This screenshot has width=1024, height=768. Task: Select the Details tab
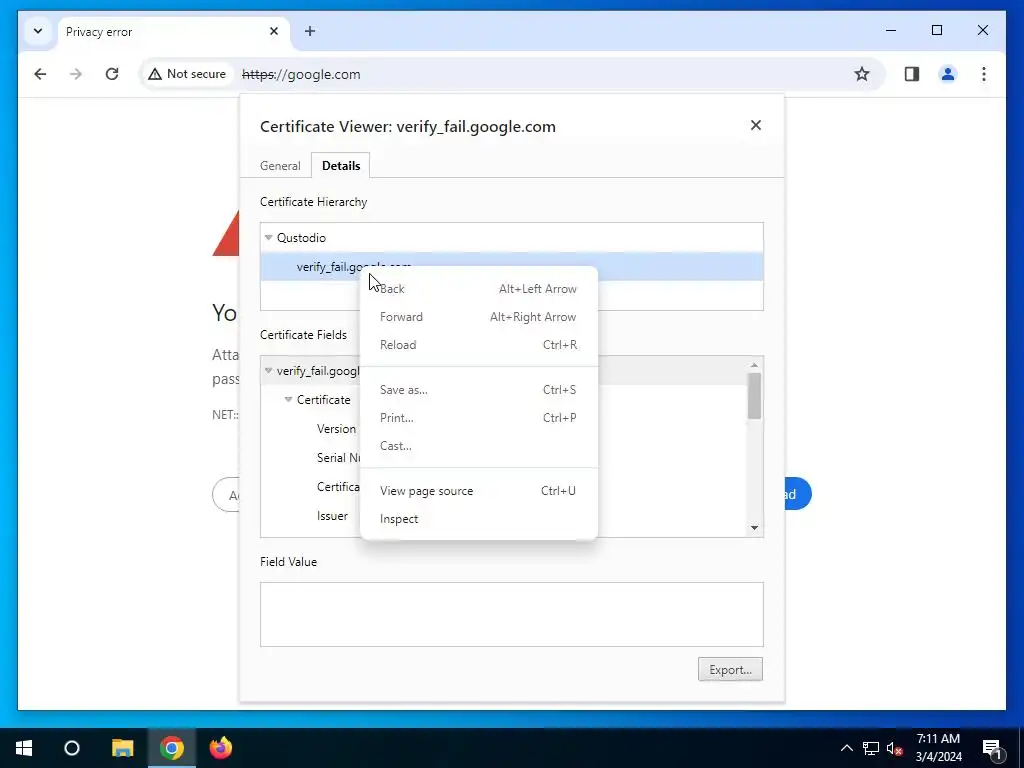pyautogui.click(x=341, y=166)
